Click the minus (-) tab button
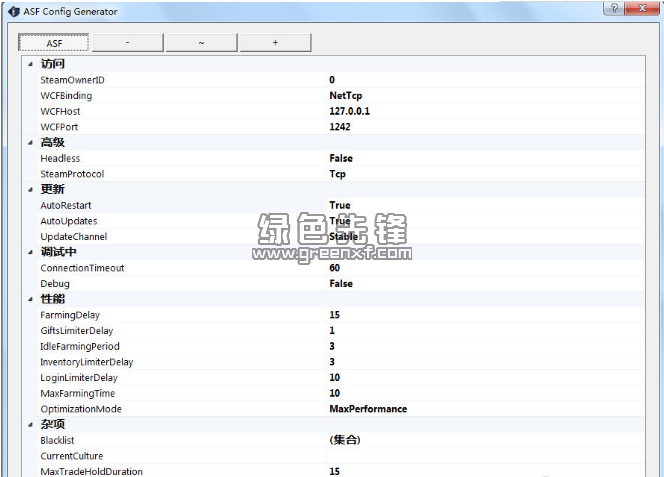This screenshot has width=664, height=477. pos(127,43)
